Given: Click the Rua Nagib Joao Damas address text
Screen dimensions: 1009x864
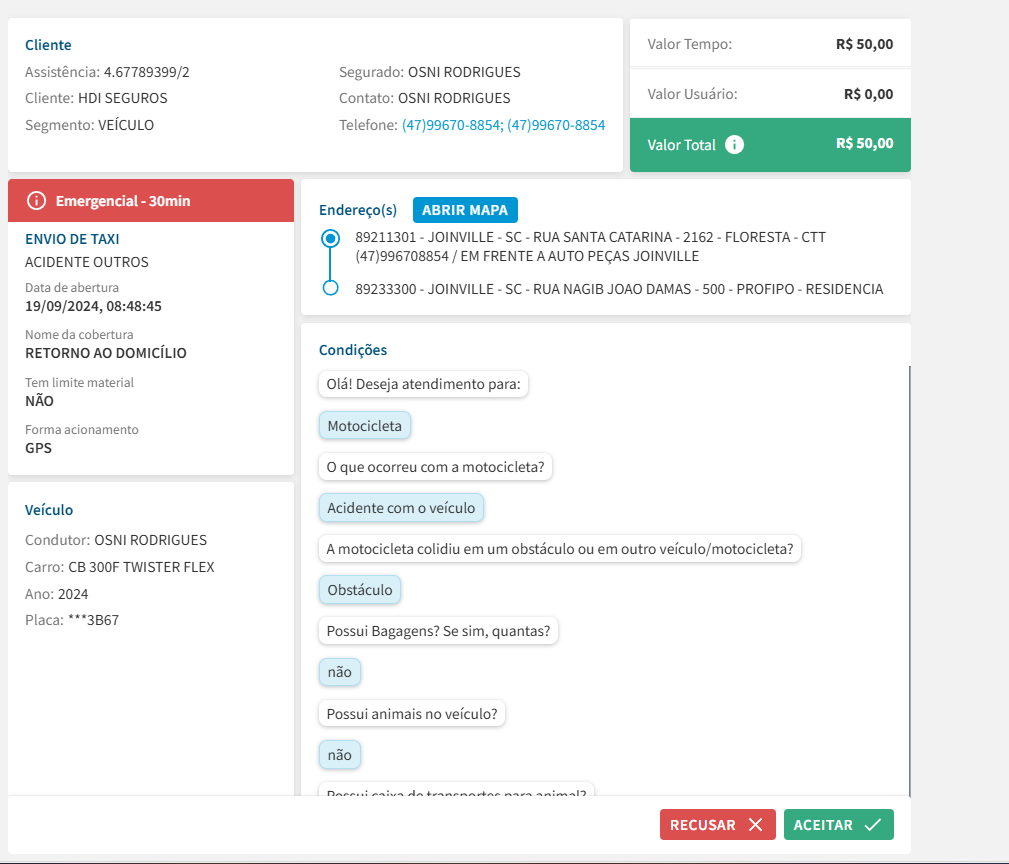Looking at the screenshot, I should [x=619, y=289].
